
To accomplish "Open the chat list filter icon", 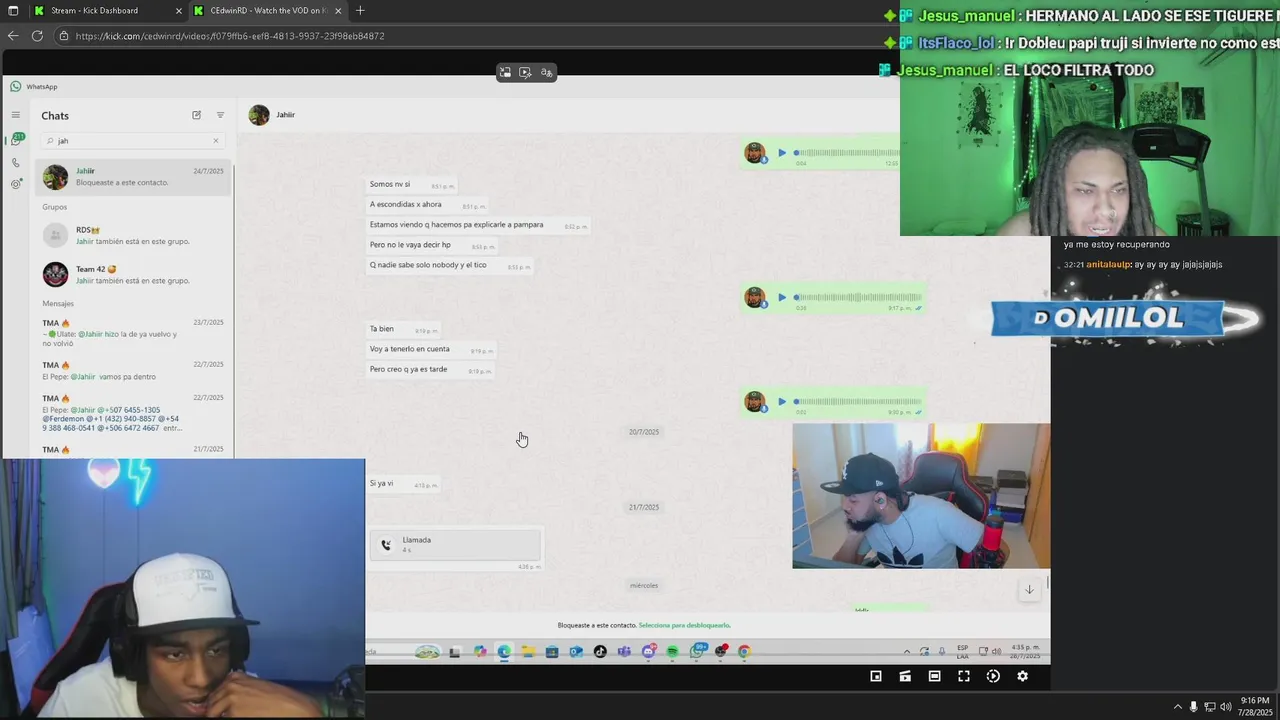I will pyautogui.click(x=220, y=115).
